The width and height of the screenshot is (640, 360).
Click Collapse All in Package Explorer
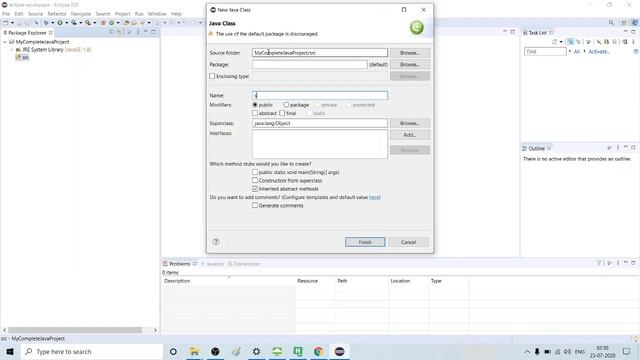pos(111,31)
